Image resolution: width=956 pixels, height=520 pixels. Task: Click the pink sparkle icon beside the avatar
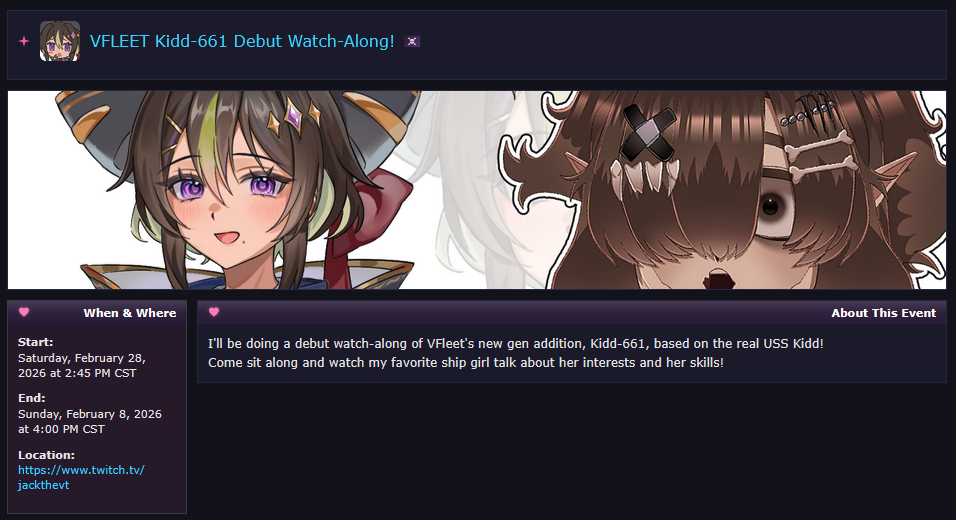(24, 41)
